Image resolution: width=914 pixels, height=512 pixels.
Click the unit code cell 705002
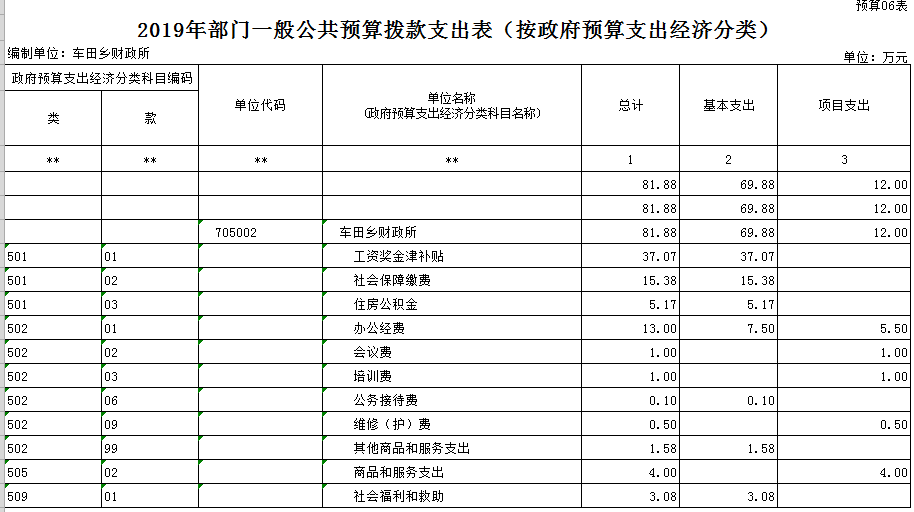click(x=236, y=233)
